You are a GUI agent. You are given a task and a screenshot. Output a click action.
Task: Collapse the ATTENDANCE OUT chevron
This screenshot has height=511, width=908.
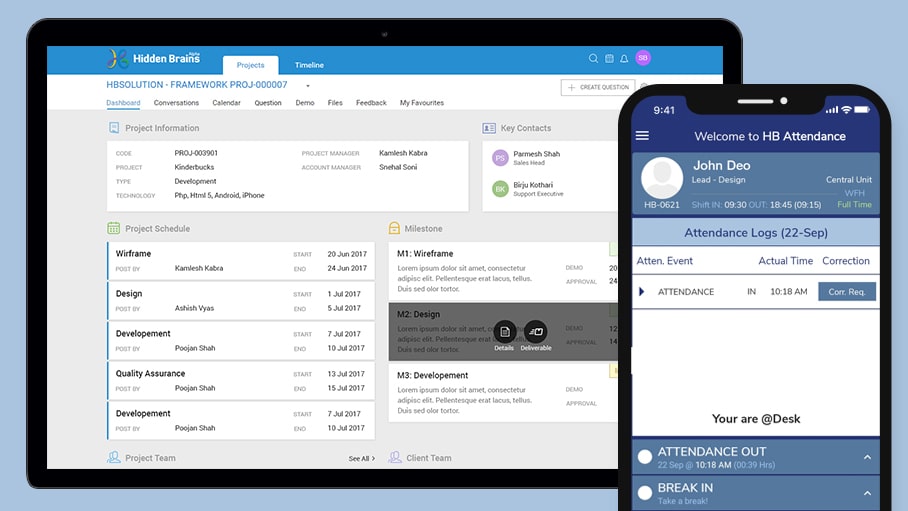point(867,457)
